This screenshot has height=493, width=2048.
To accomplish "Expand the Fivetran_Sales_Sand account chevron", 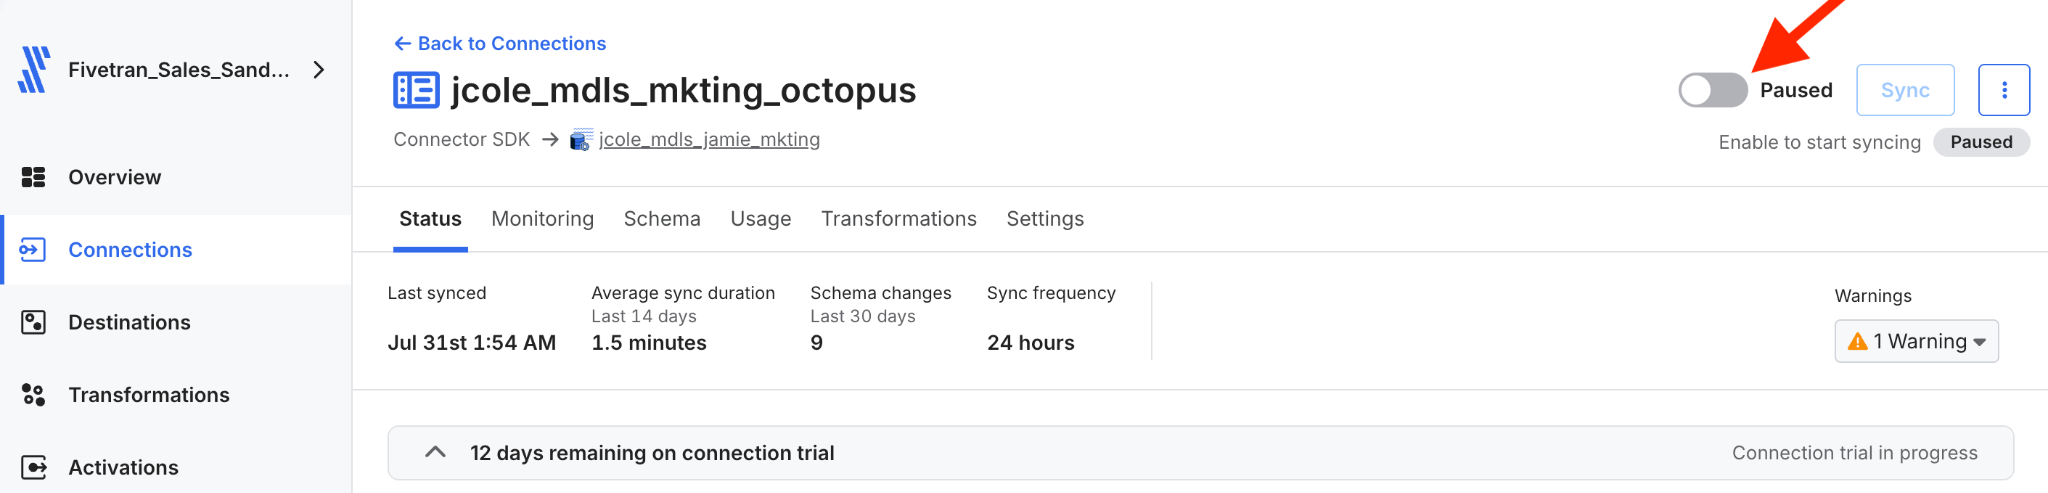I will pyautogui.click(x=319, y=69).
